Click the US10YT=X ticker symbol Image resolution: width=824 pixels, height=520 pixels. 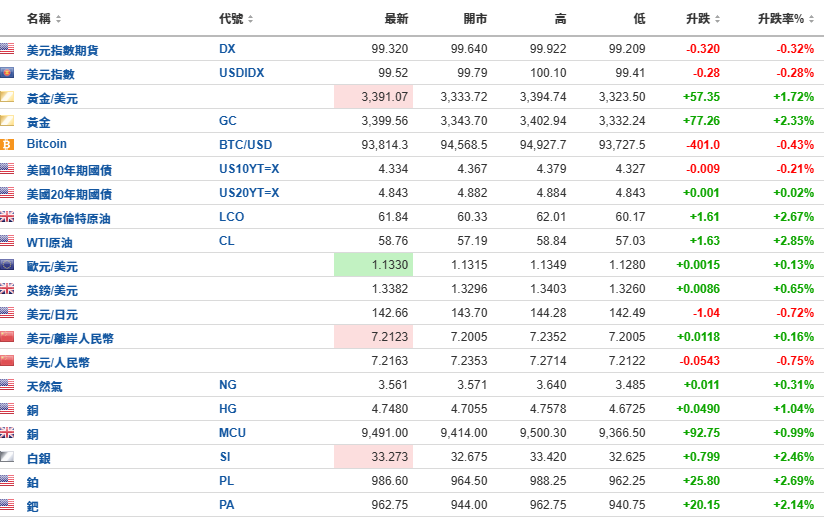coord(249,169)
